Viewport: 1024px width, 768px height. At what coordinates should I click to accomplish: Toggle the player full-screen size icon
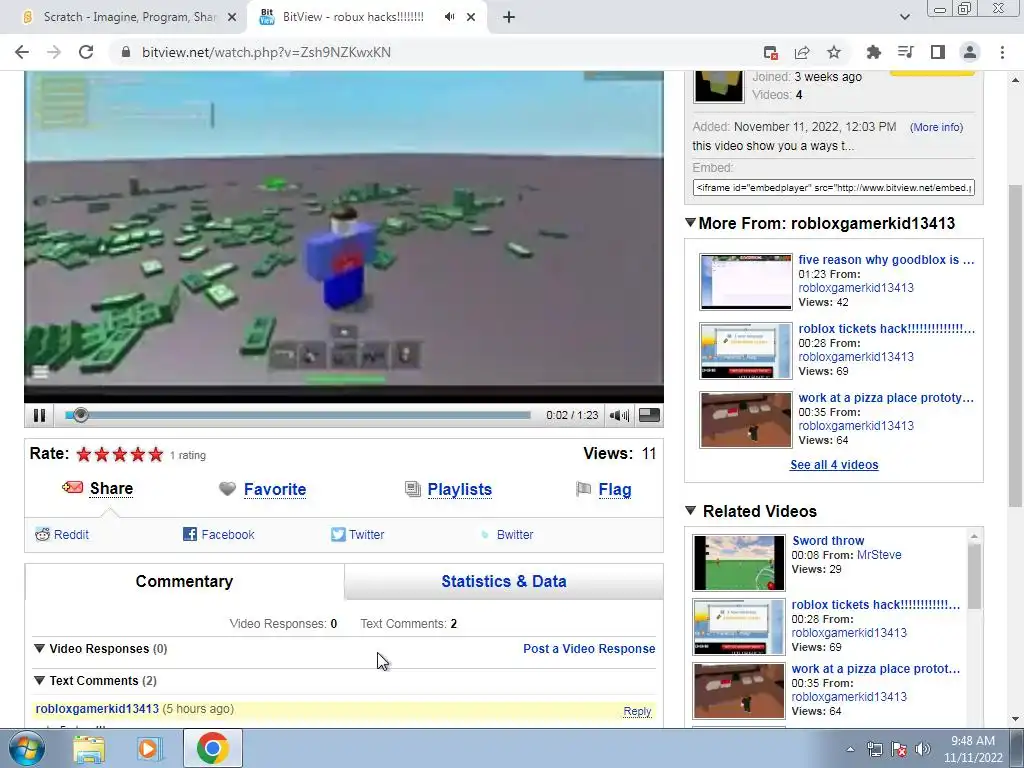[x=648, y=415]
